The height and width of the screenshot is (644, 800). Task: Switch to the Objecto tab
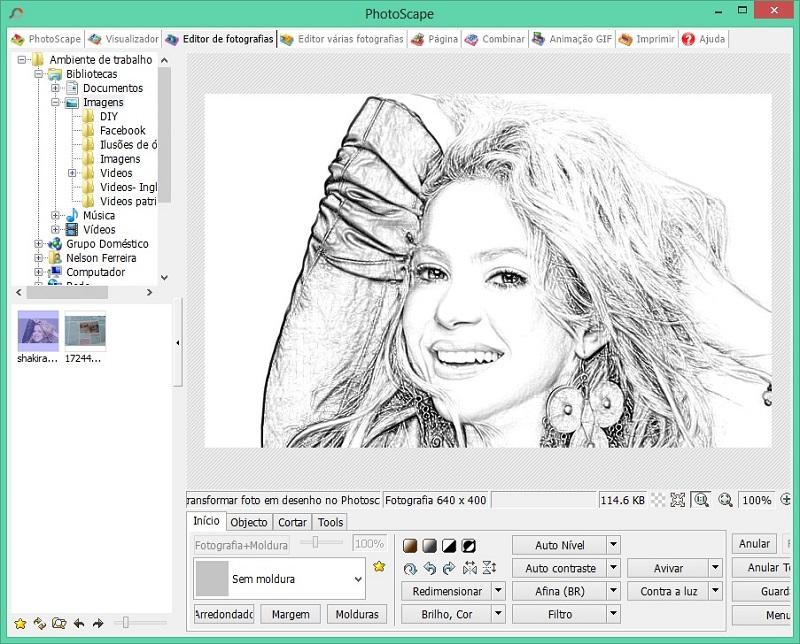click(x=249, y=522)
